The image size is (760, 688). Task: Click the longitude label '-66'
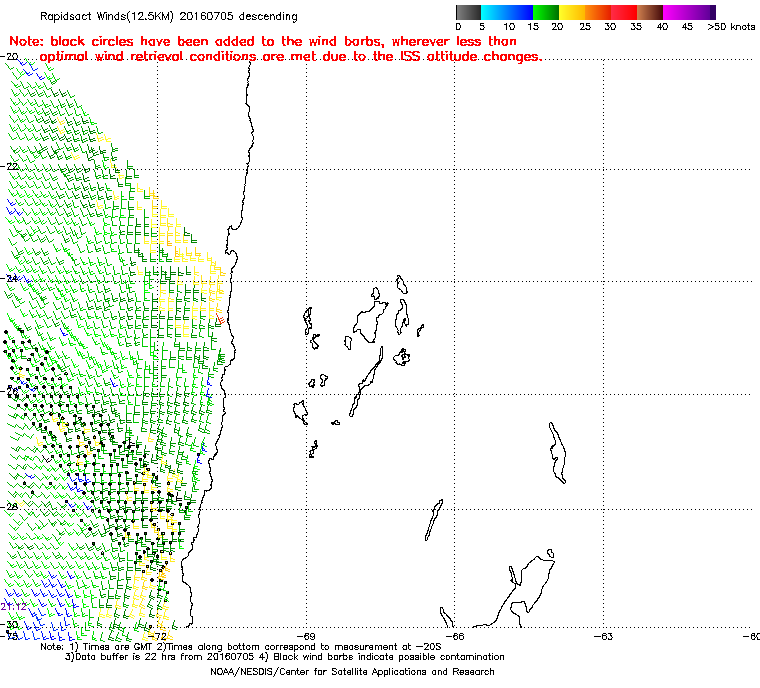455,636
